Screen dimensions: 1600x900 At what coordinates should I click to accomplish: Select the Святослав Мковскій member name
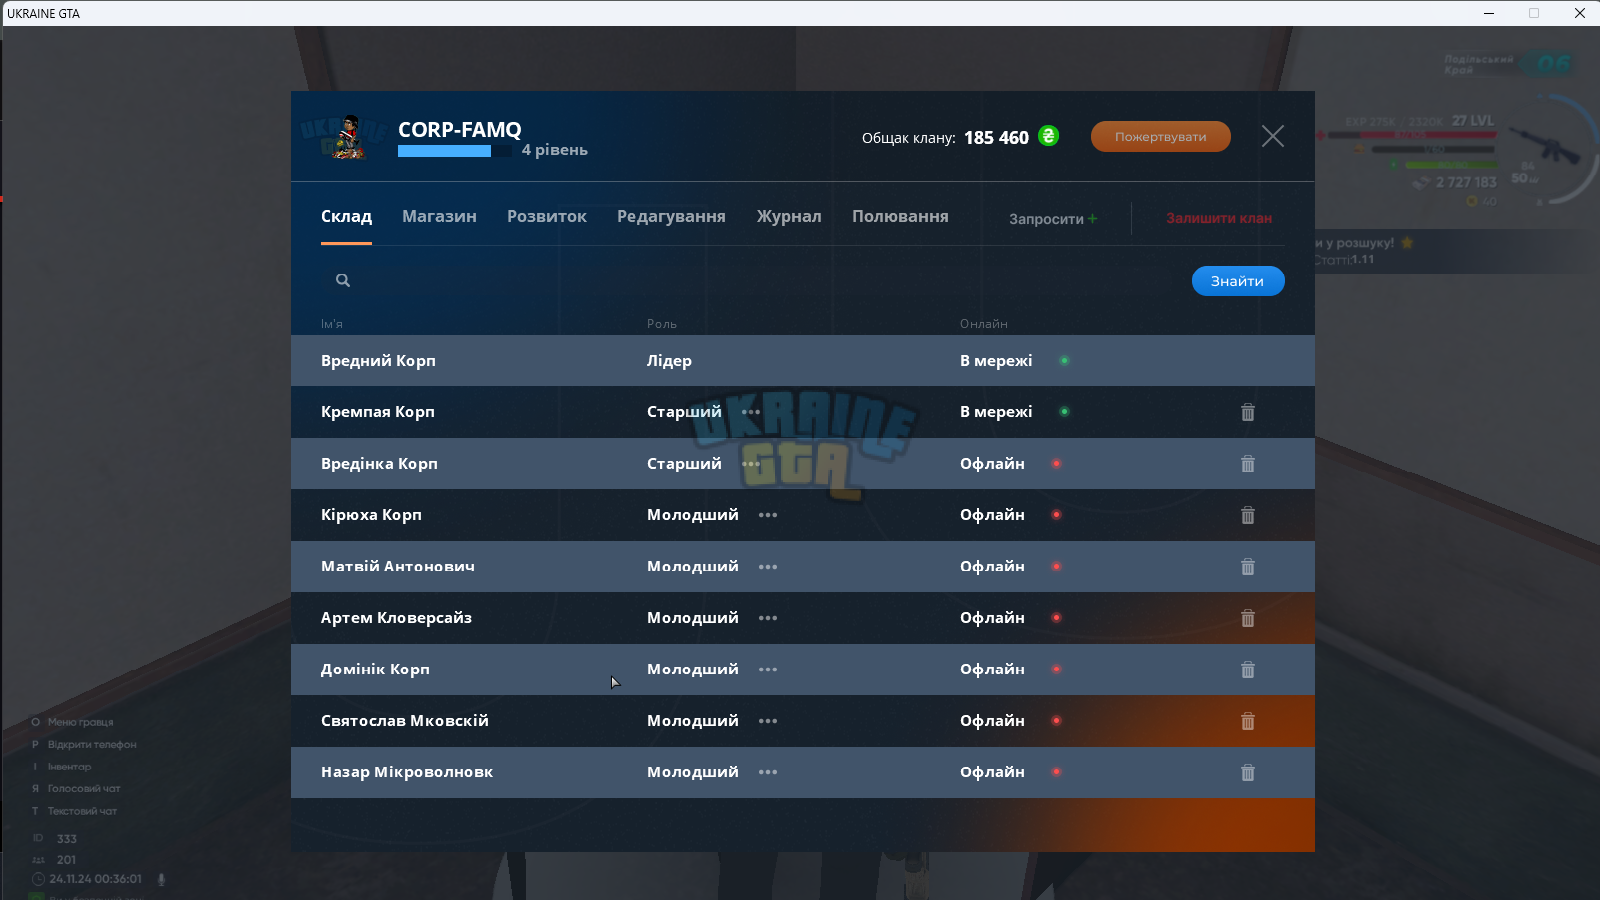pos(405,721)
